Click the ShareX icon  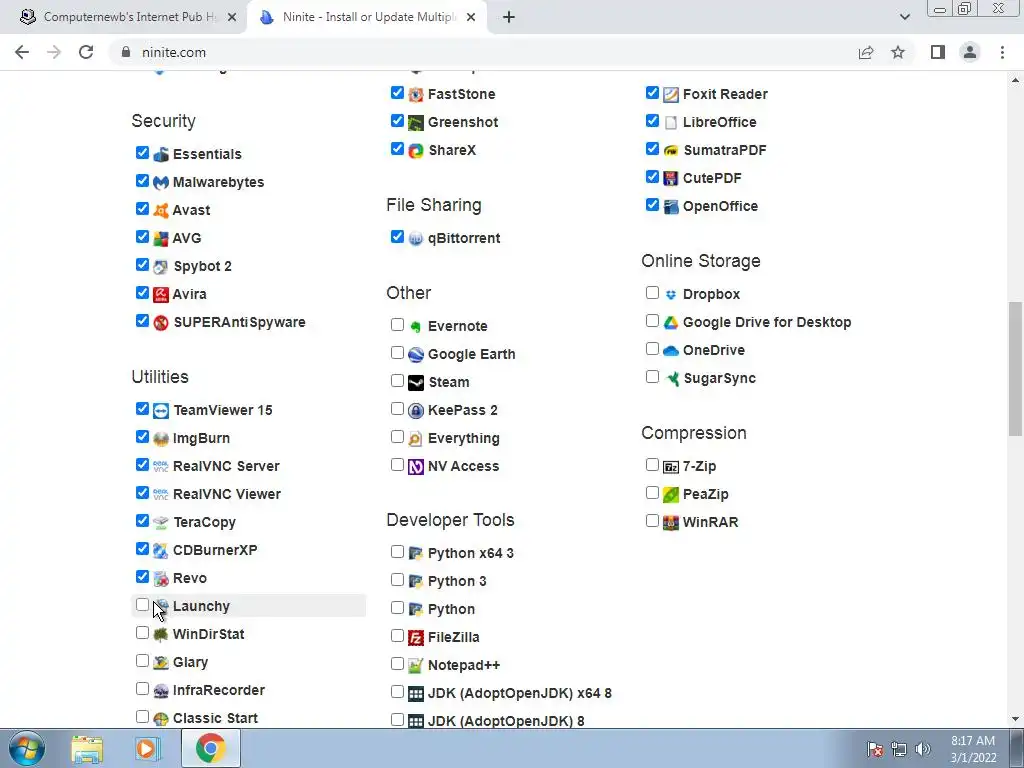pyautogui.click(x=416, y=151)
